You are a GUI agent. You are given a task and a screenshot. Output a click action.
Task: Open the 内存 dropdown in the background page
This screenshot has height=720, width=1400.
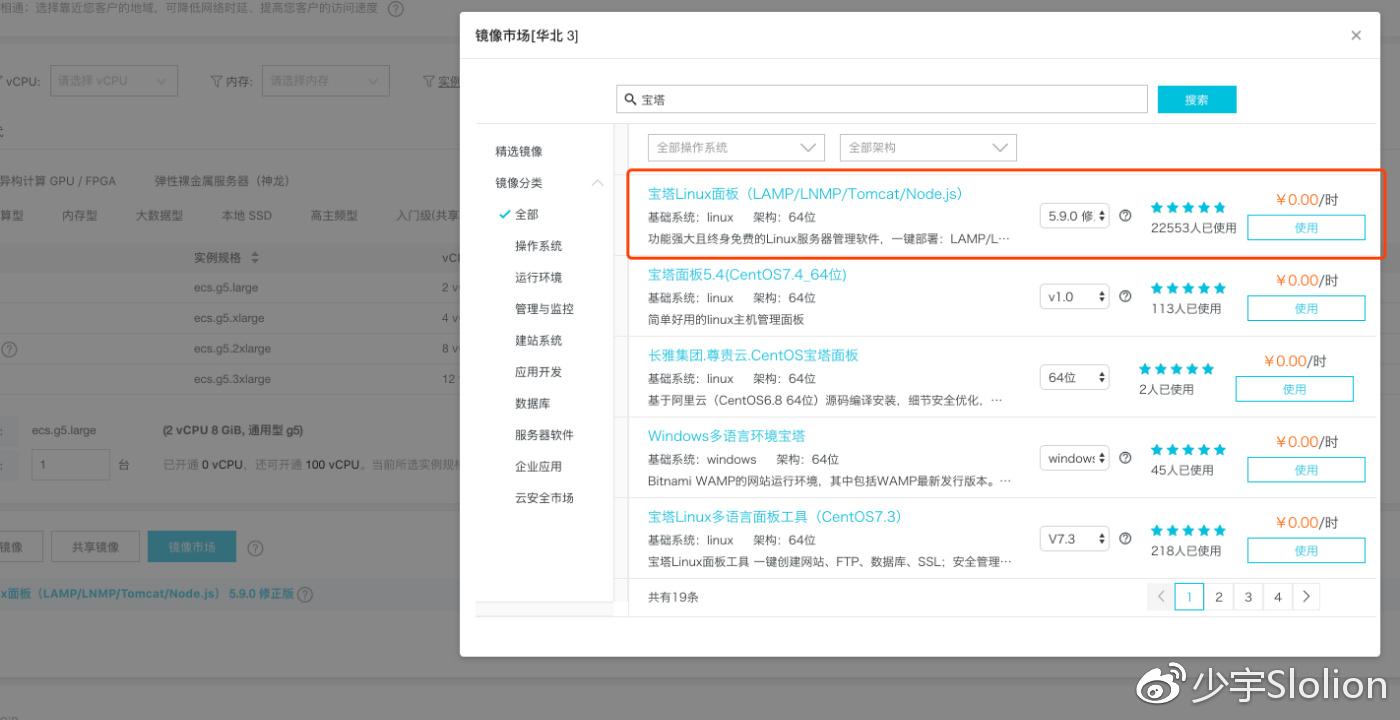click(325, 81)
